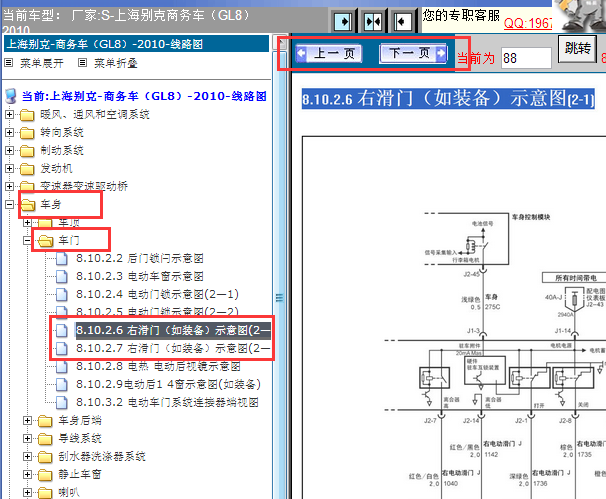Click folder icon of 静止车窗
The image size is (606, 499).
(45, 475)
